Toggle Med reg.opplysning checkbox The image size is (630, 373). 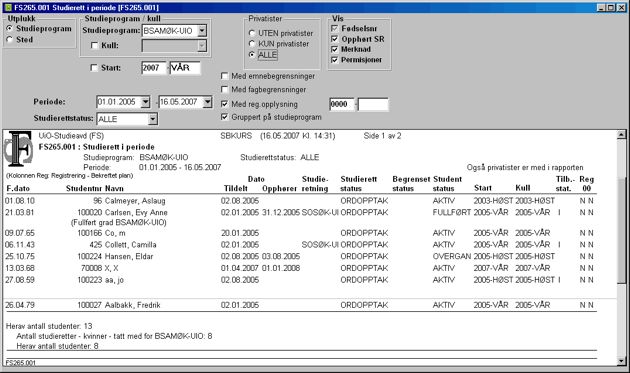point(224,104)
